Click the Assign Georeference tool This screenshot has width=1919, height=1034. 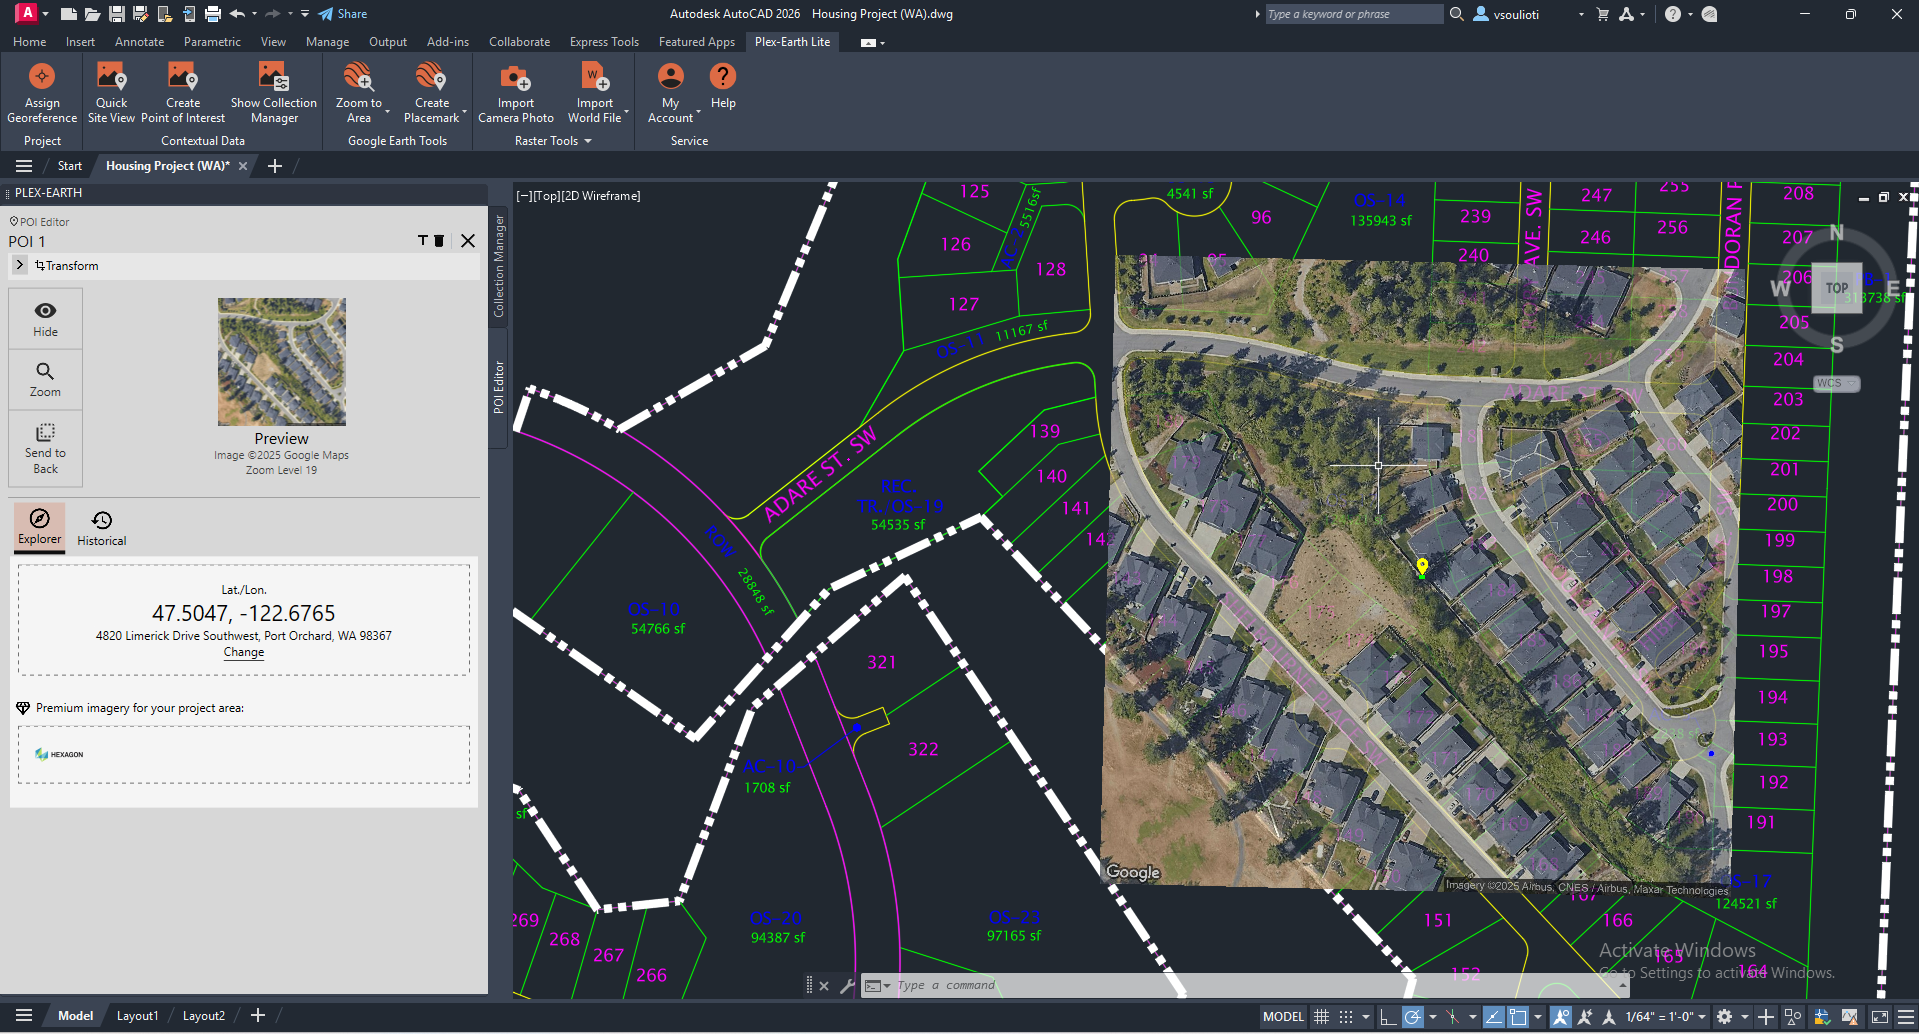[x=42, y=93]
